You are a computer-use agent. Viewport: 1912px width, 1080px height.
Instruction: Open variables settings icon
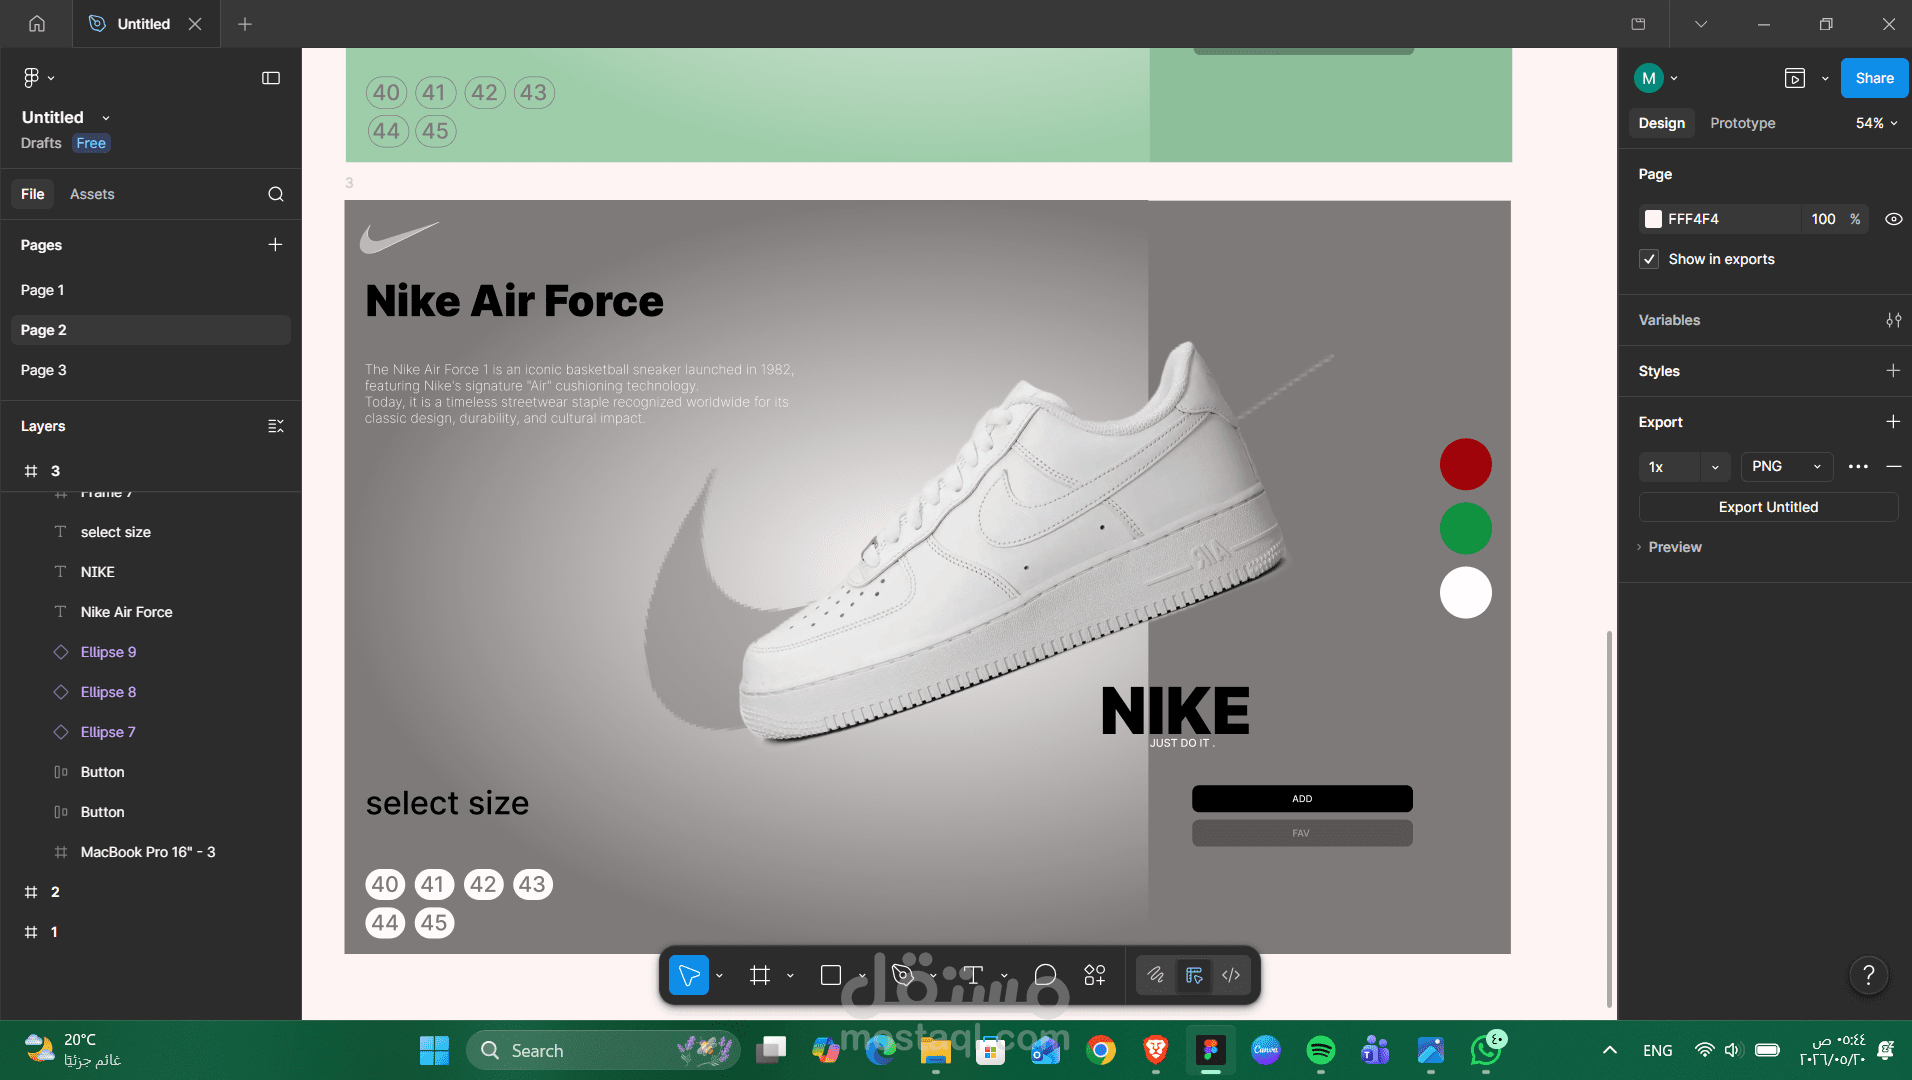(x=1893, y=320)
